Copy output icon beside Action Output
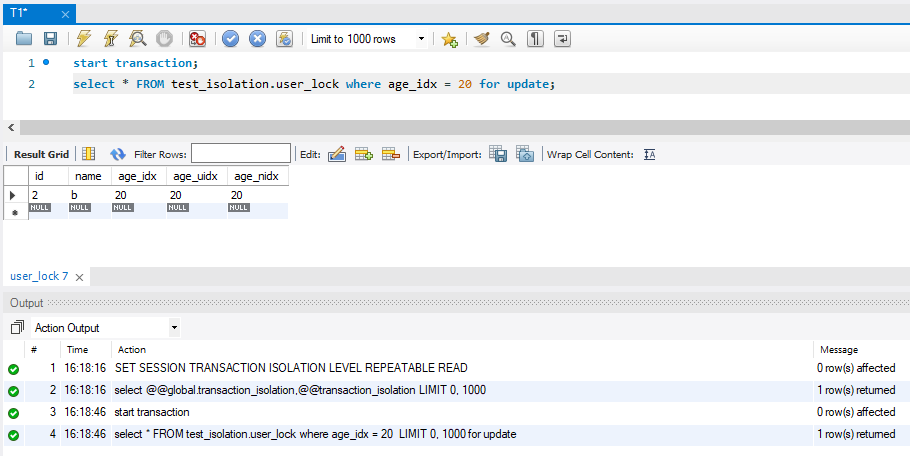The width and height of the screenshot is (910, 456). tap(17, 328)
